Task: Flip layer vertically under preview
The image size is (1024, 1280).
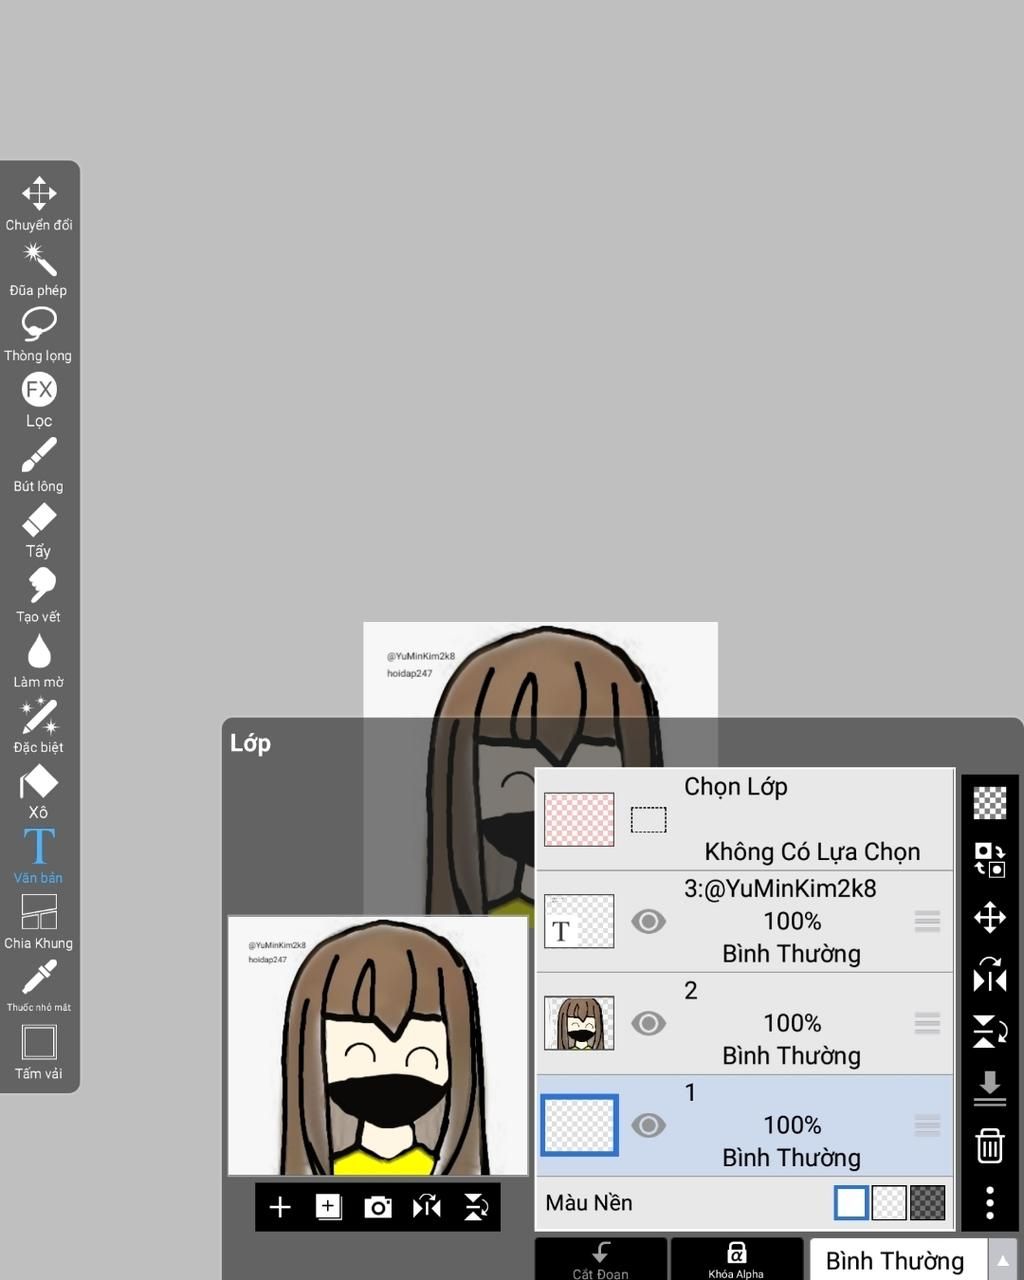Action: tap(476, 1207)
